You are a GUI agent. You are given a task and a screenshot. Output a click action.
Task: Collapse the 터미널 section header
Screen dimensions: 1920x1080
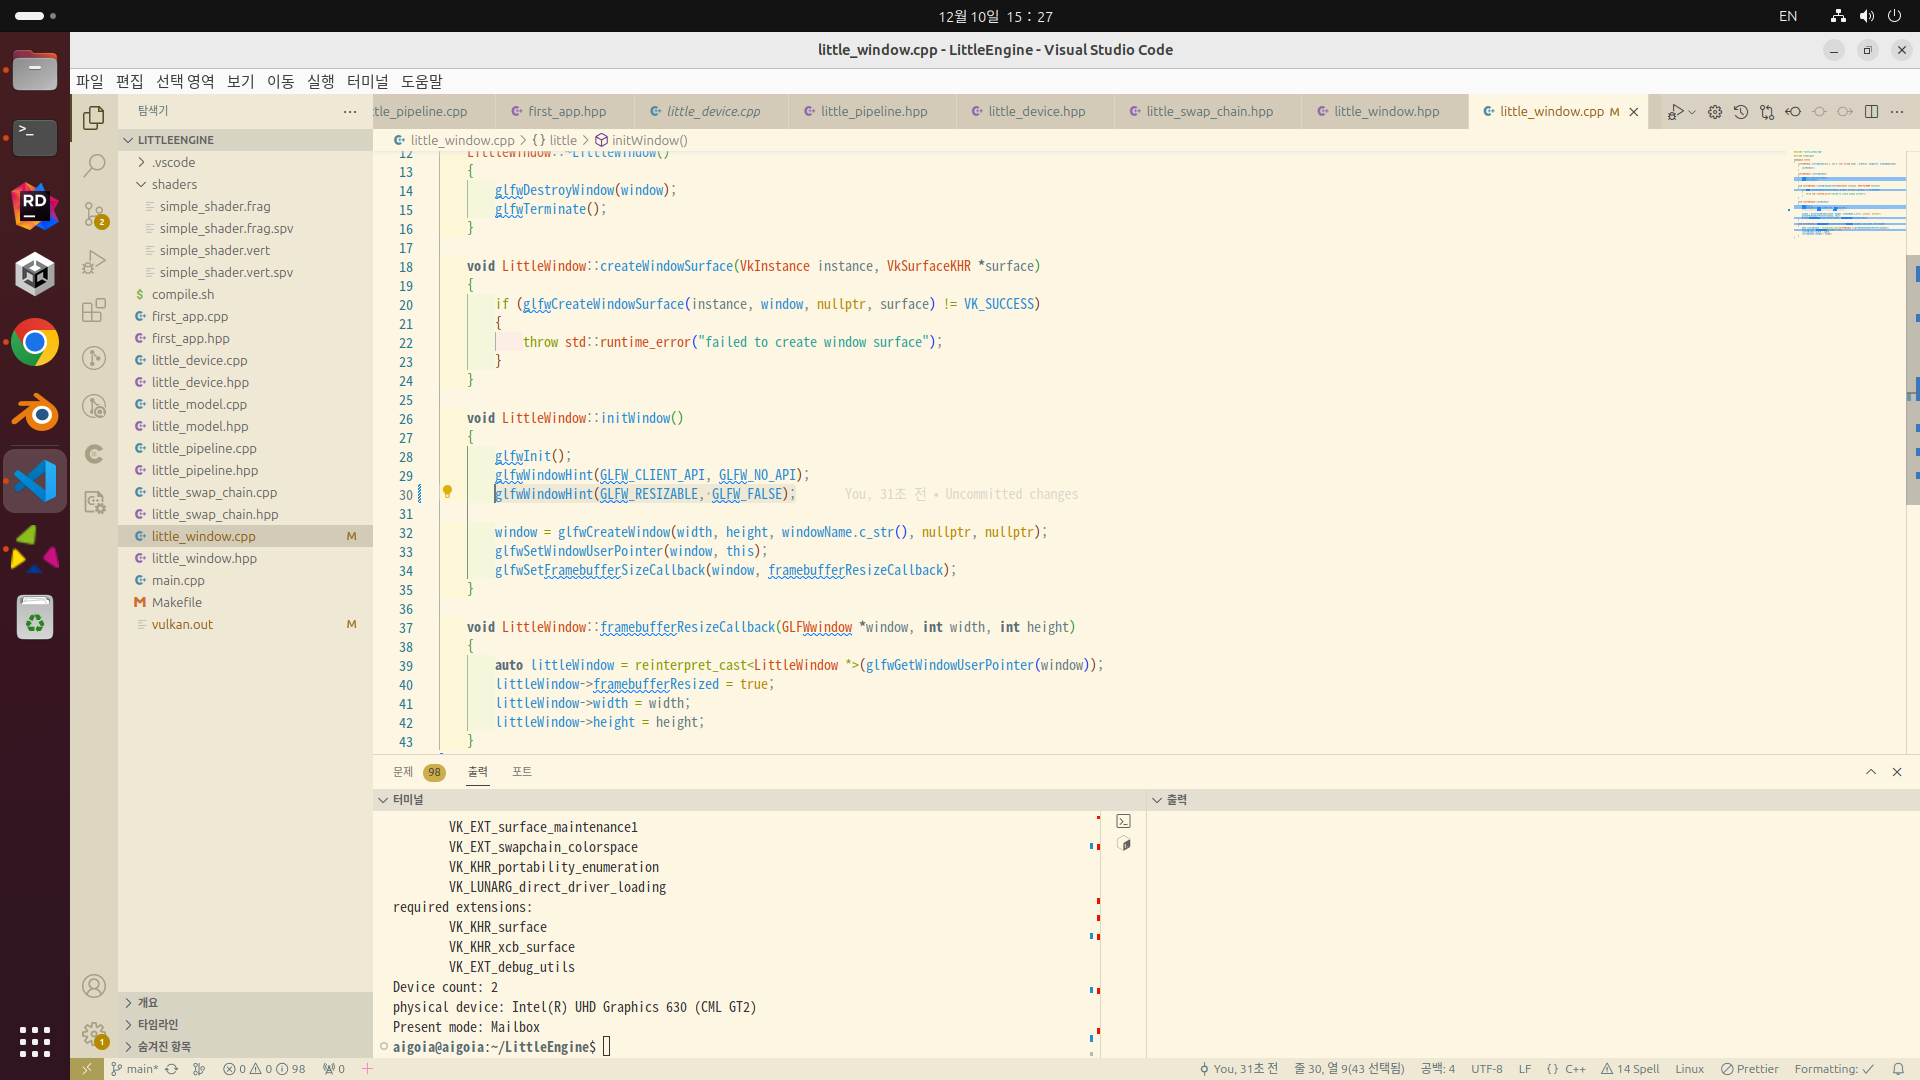coord(760,800)
